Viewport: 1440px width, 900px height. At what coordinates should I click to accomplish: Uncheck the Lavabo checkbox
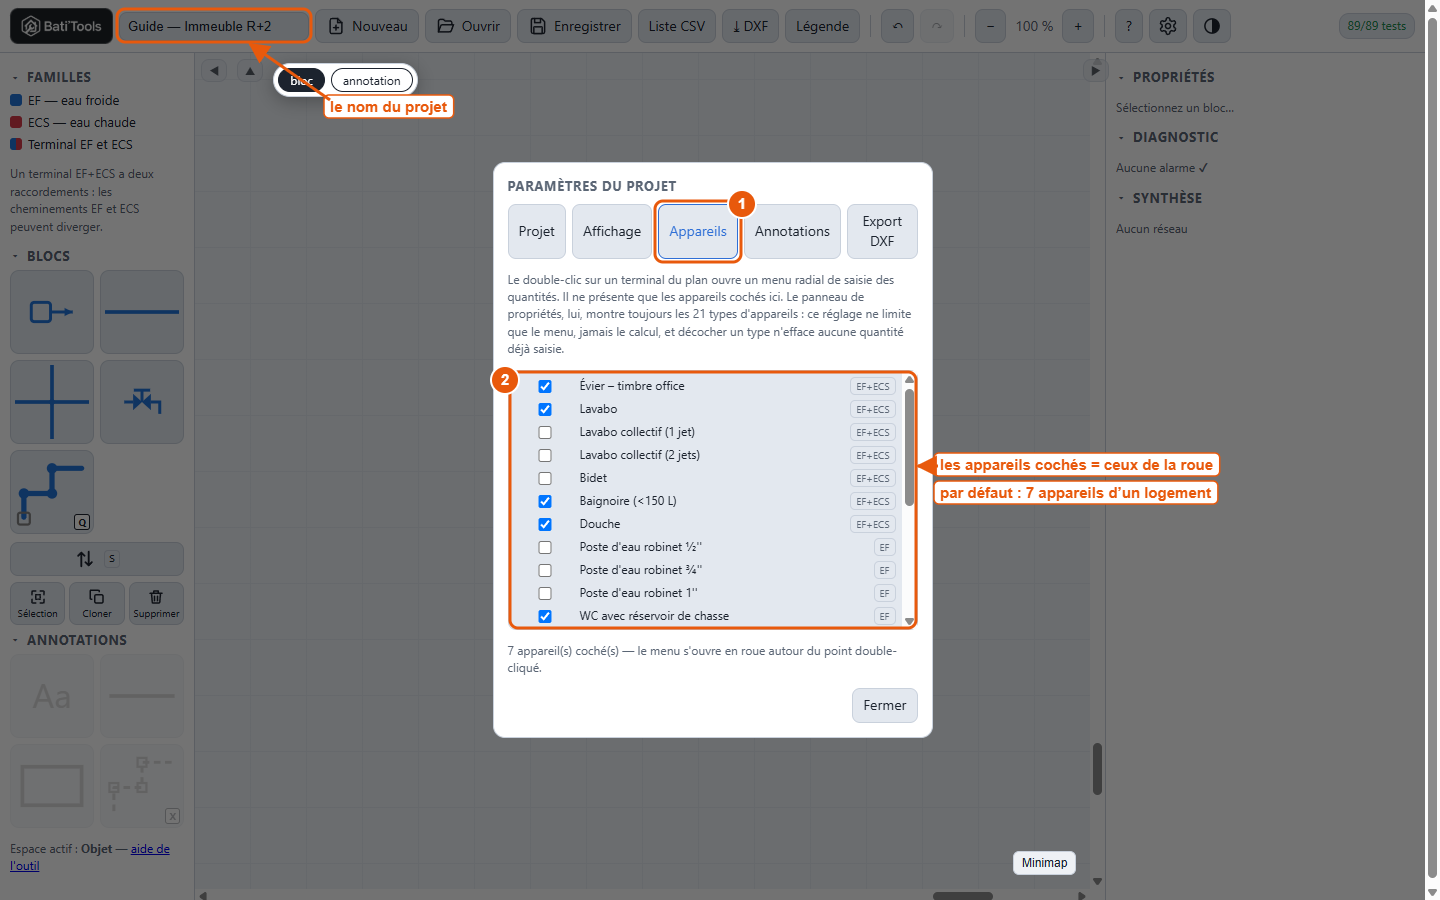[545, 409]
